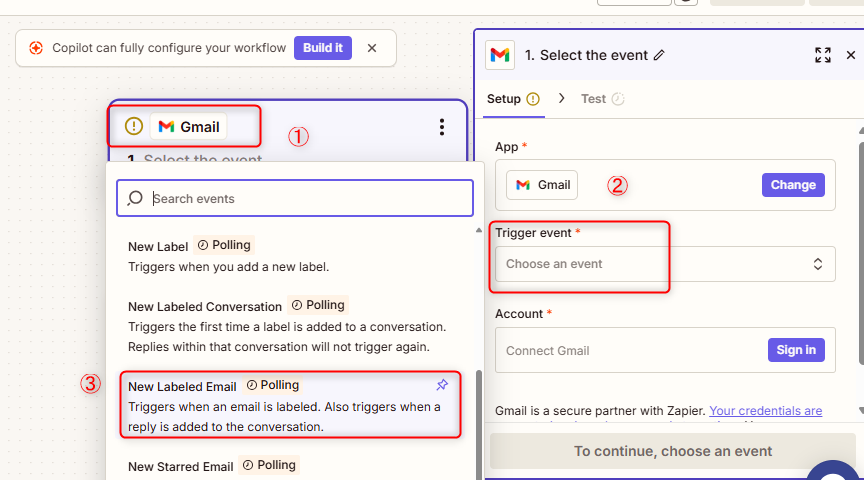This screenshot has width=864, height=480.
Task: Click the pin icon on New Labeled Email
Action: [x=442, y=385]
